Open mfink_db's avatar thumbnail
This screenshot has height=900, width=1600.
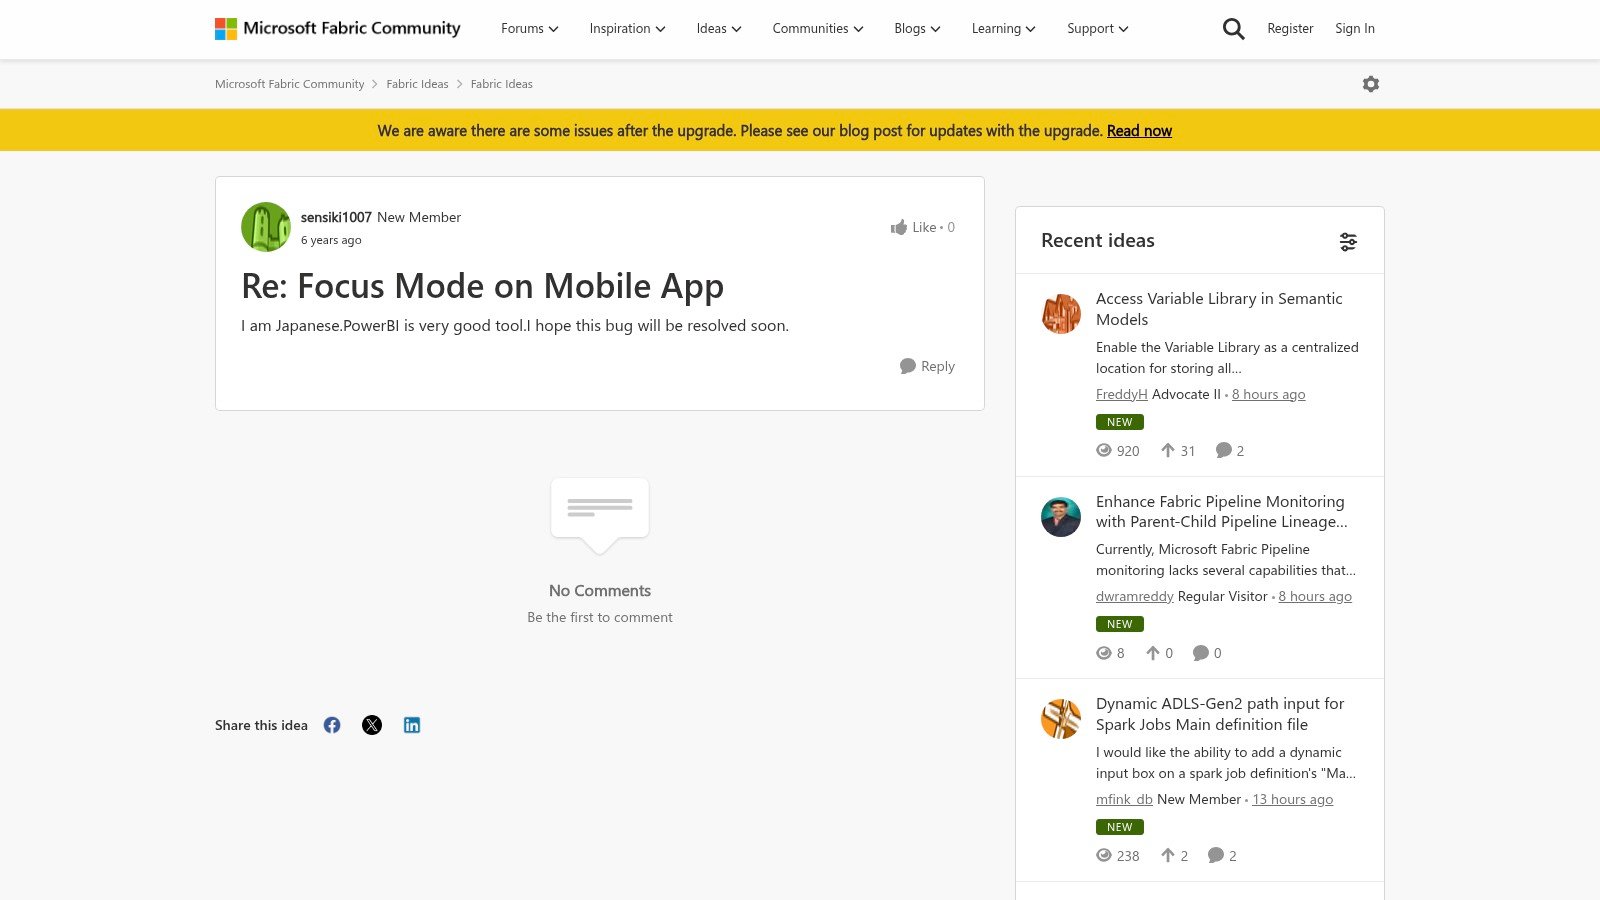click(x=1061, y=719)
